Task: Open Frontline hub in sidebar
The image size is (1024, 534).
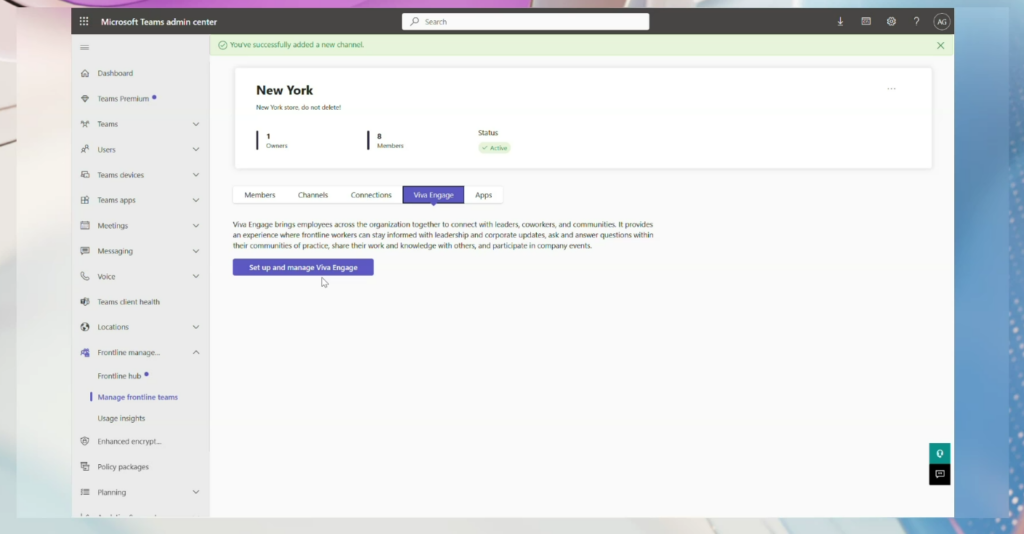Action: click(120, 376)
